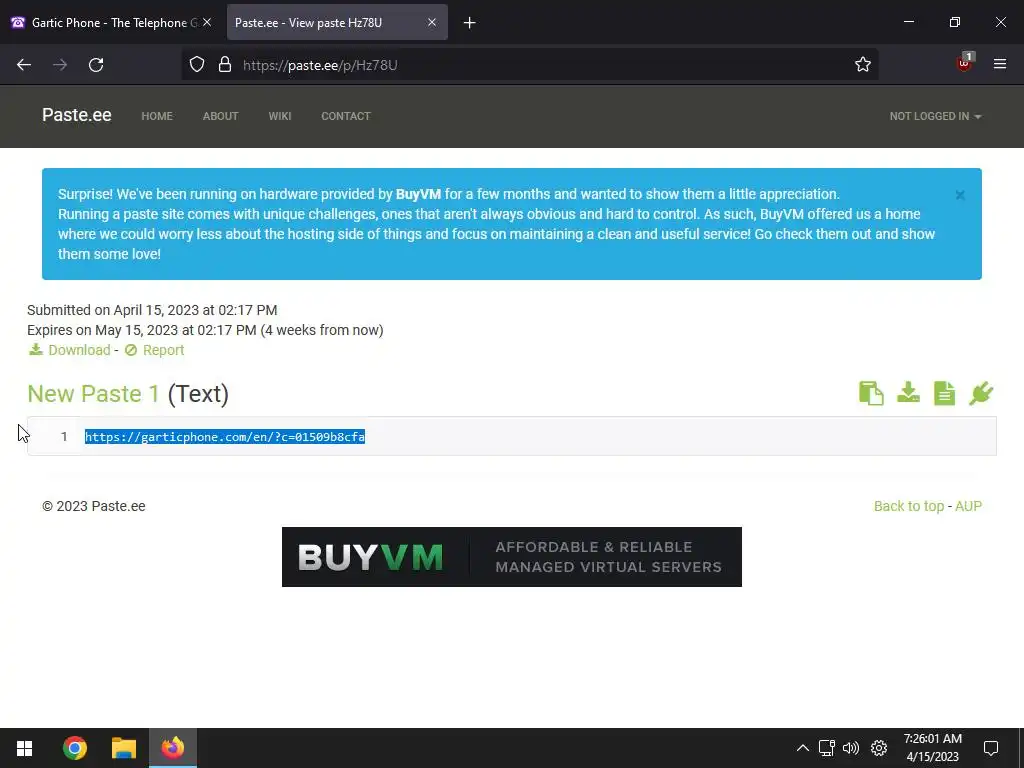This screenshot has height=768, width=1024.
Task: Go back with browser back arrow
Action: [x=24, y=65]
